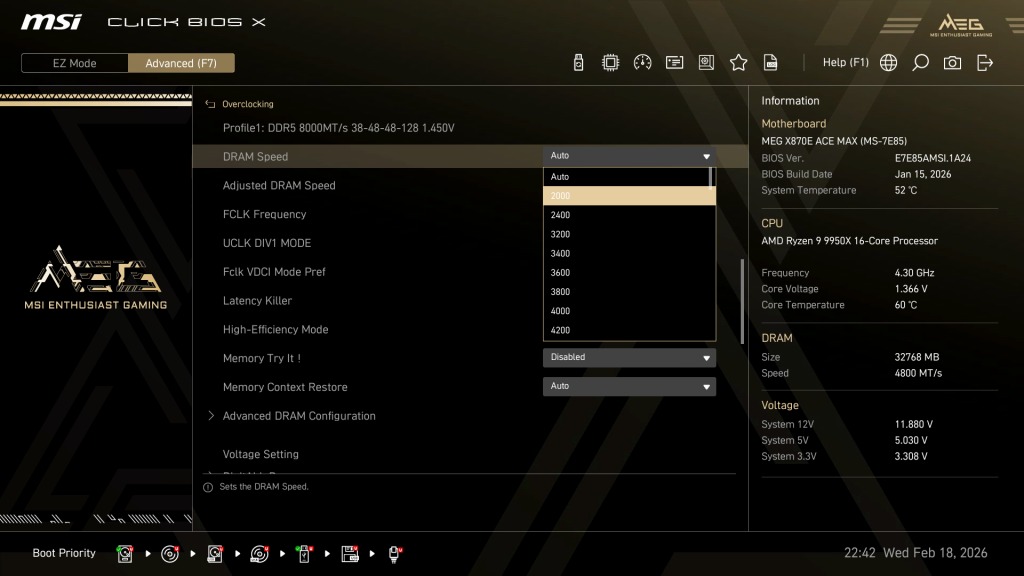Select hard disk boot icon with green check
The image size is (1024, 576).
click(x=125, y=554)
